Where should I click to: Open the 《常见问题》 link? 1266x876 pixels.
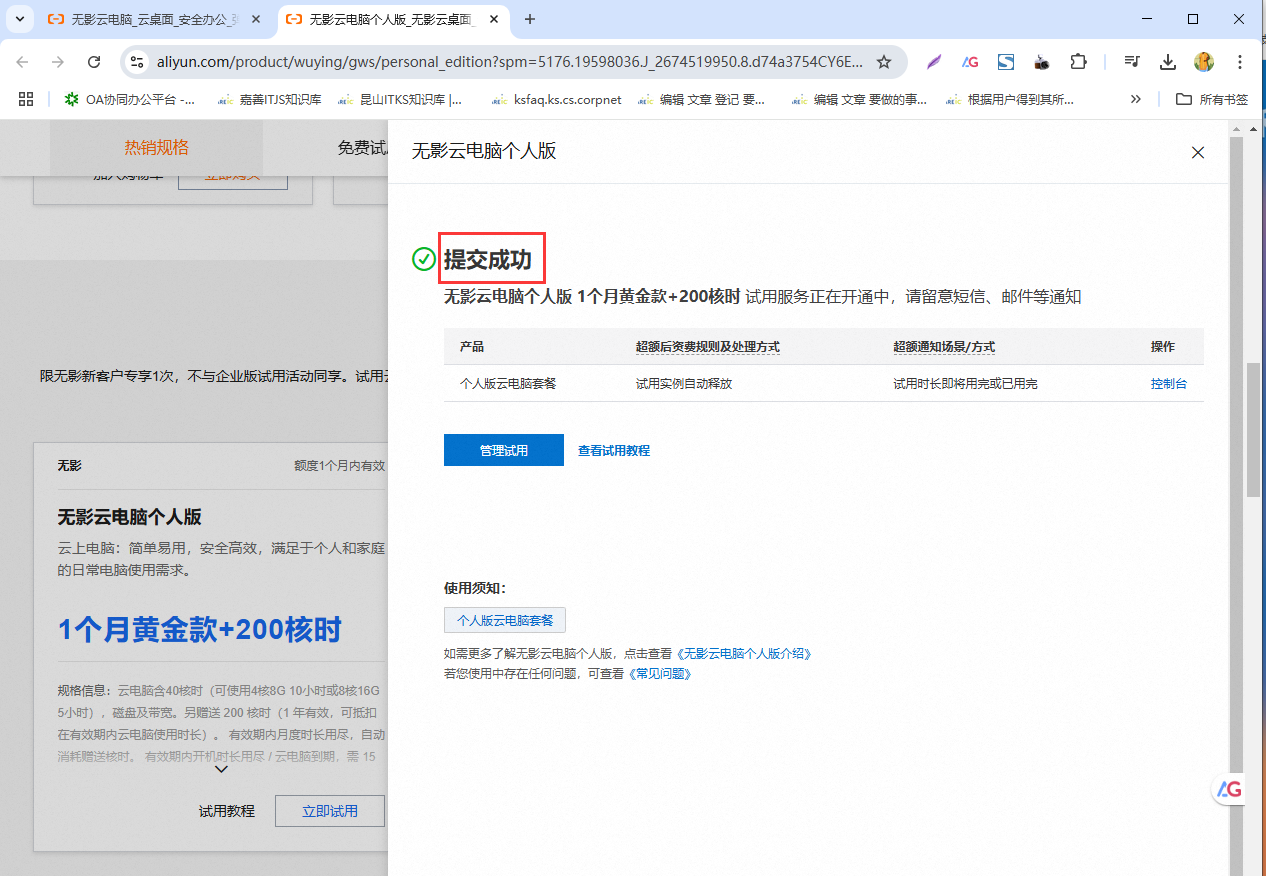click(660, 674)
